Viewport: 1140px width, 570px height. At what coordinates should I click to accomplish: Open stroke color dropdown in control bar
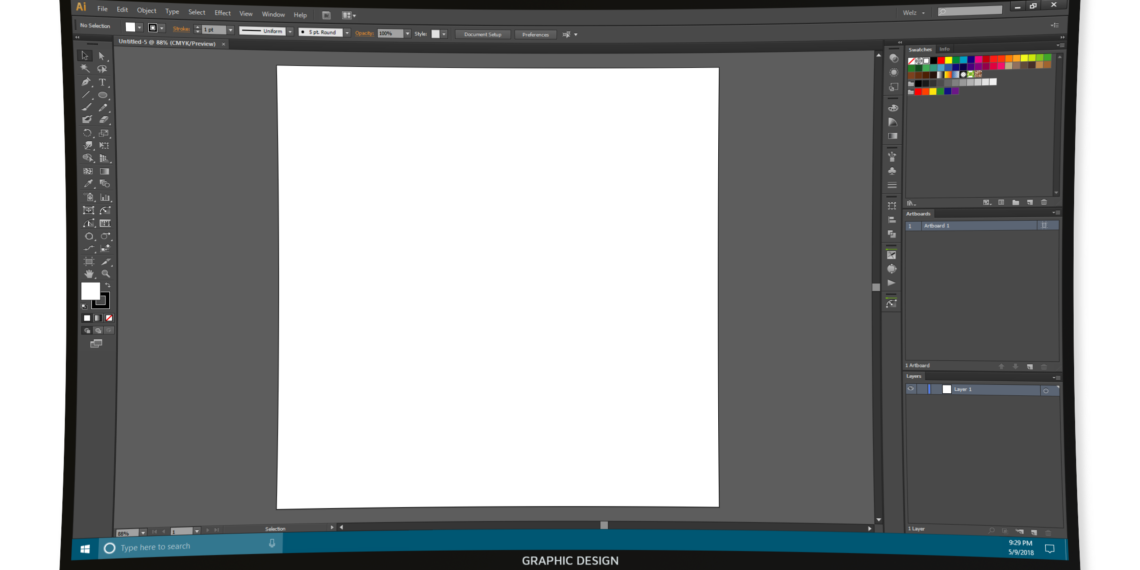(162, 28)
